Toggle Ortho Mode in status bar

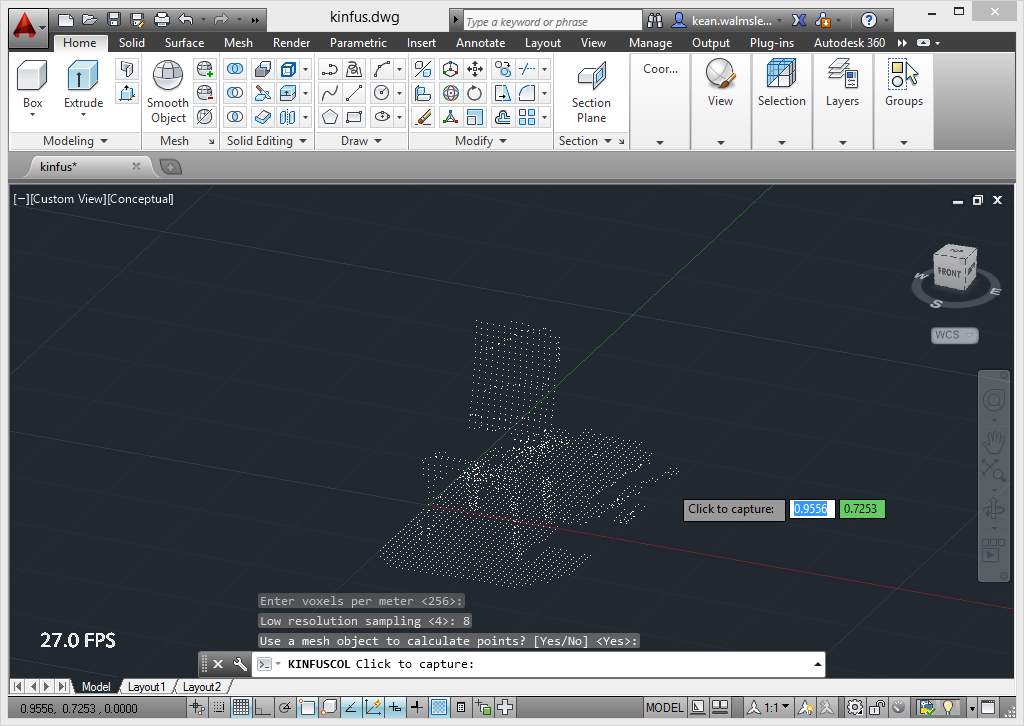[x=262, y=708]
